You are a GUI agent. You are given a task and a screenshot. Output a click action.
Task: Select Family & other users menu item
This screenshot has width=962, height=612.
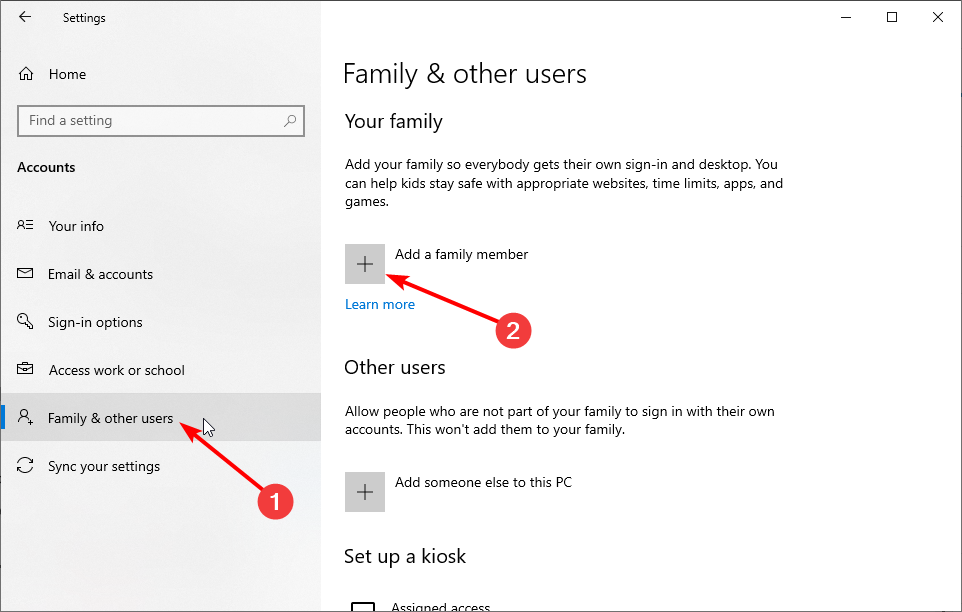(x=110, y=418)
